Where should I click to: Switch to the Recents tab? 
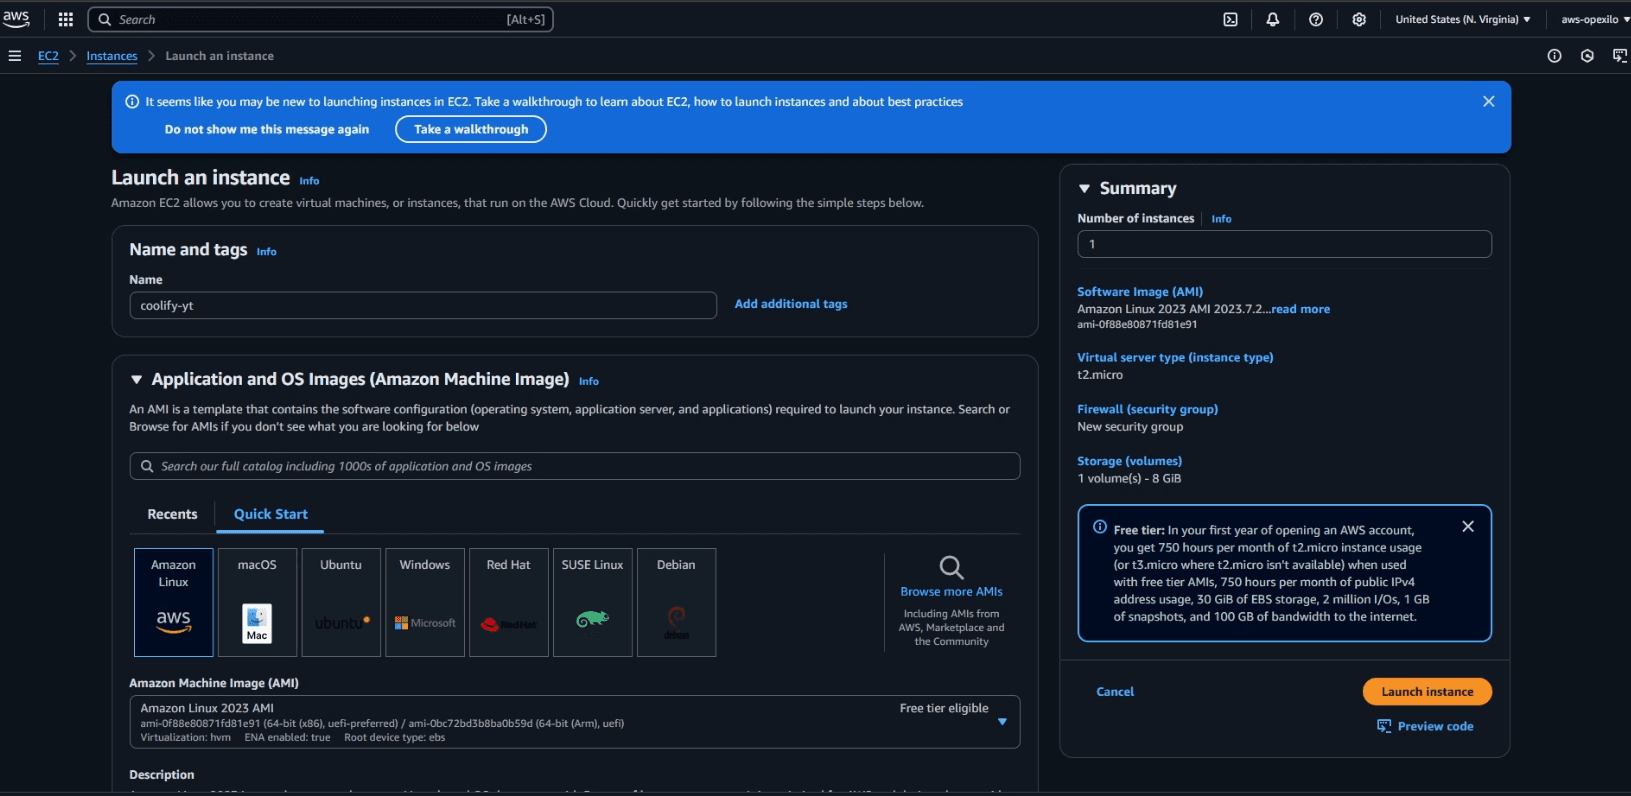[173, 514]
